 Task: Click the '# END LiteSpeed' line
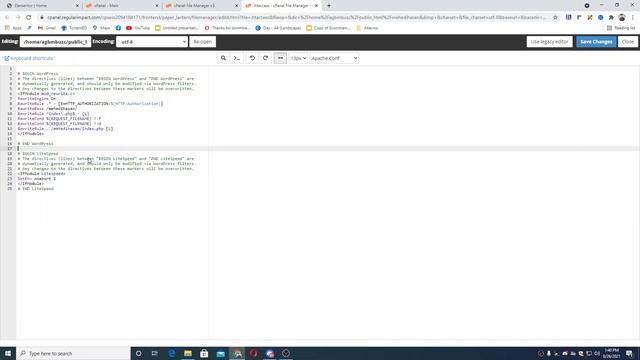click(x=36, y=189)
